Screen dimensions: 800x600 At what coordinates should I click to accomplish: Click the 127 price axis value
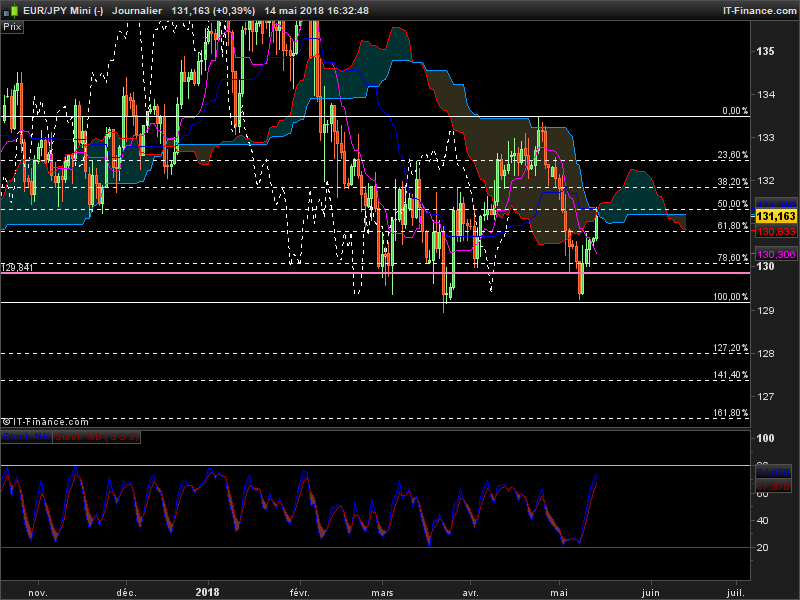(x=765, y=396)
